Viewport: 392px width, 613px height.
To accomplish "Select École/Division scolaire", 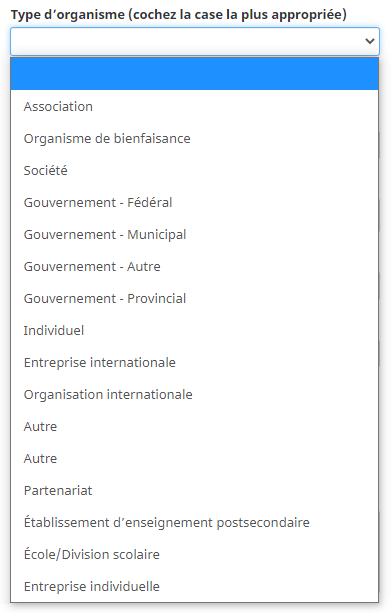I will coord(195,555).
